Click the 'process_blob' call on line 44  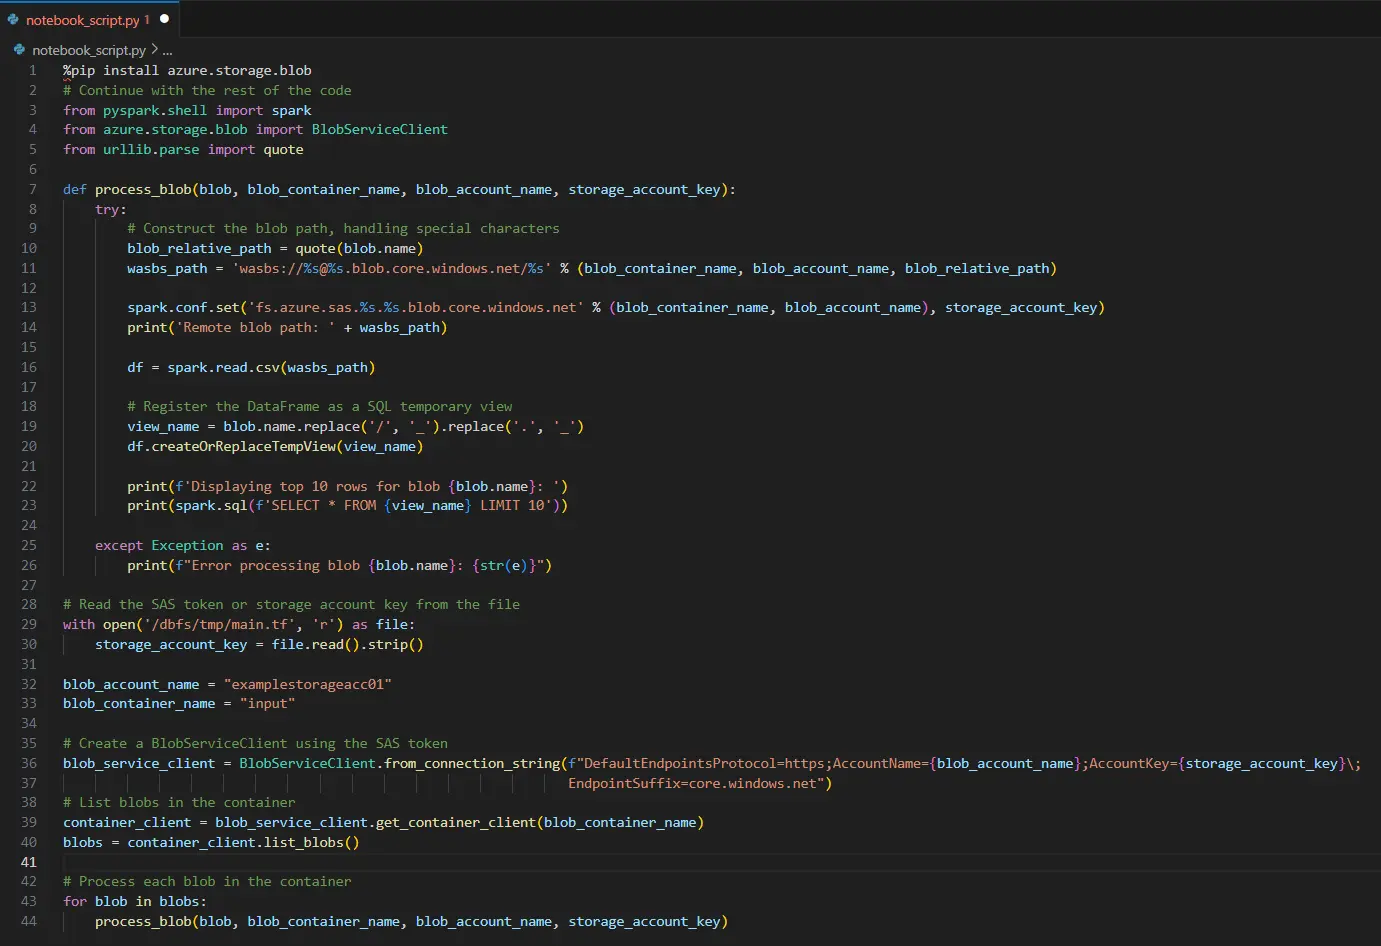pos(143,921)
